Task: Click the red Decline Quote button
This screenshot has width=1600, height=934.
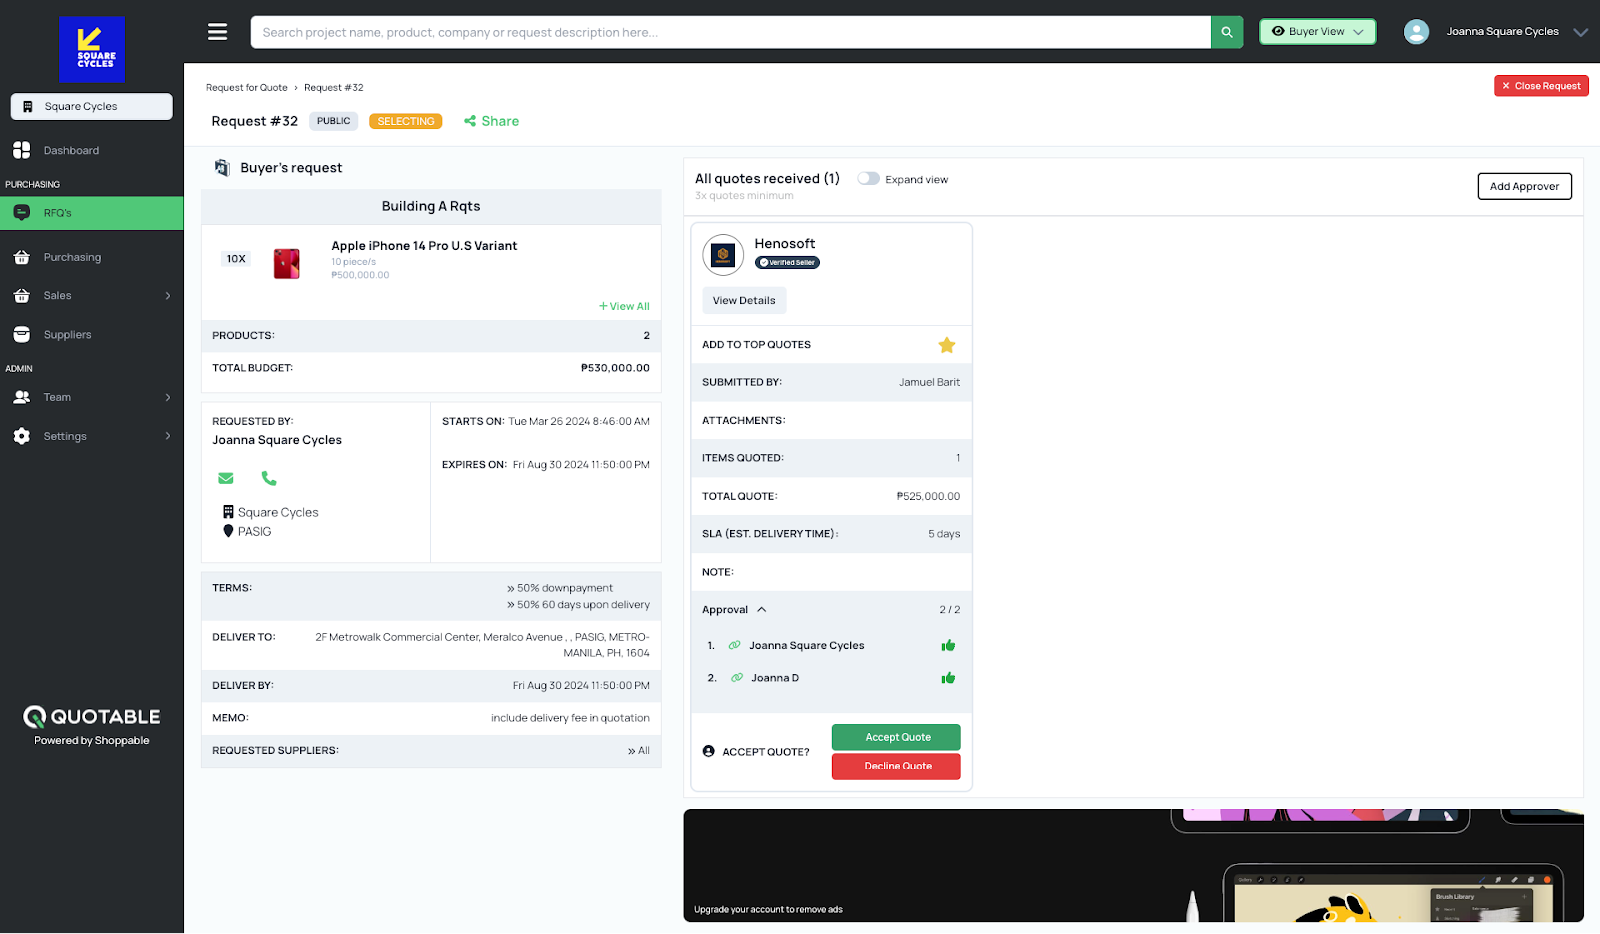Action: [x=897, y=766]
